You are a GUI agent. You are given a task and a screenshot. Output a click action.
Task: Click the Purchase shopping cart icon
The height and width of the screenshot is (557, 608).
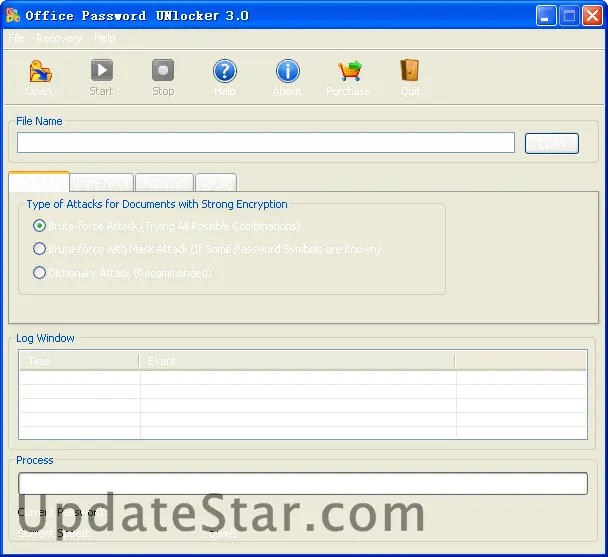click(350, 71)
